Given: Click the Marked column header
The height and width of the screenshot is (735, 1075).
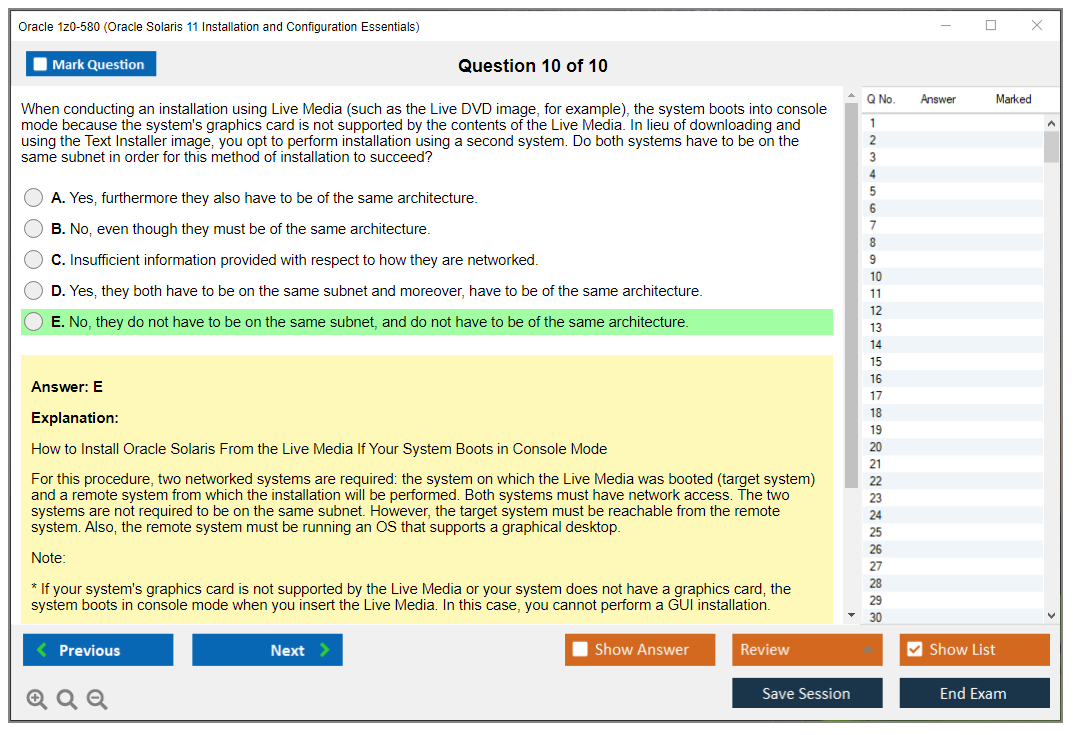Looking at the screenshot, I should [x=1012, y=99].
